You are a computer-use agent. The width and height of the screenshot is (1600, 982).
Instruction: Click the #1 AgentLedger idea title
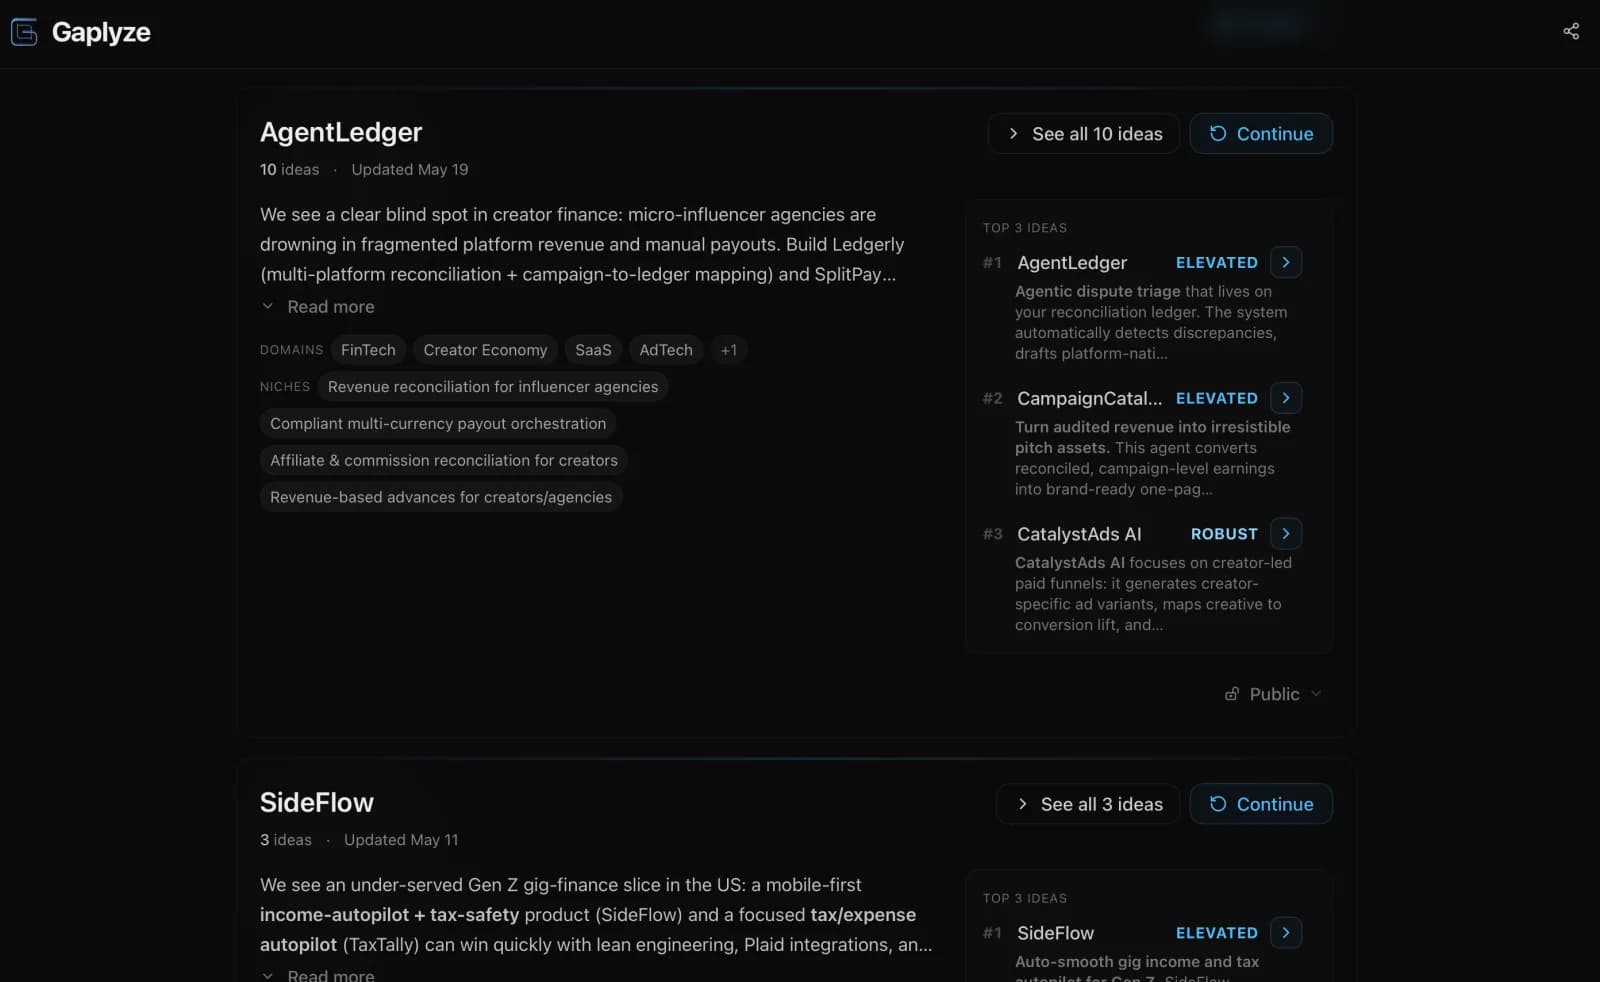tap(1072, 262)
